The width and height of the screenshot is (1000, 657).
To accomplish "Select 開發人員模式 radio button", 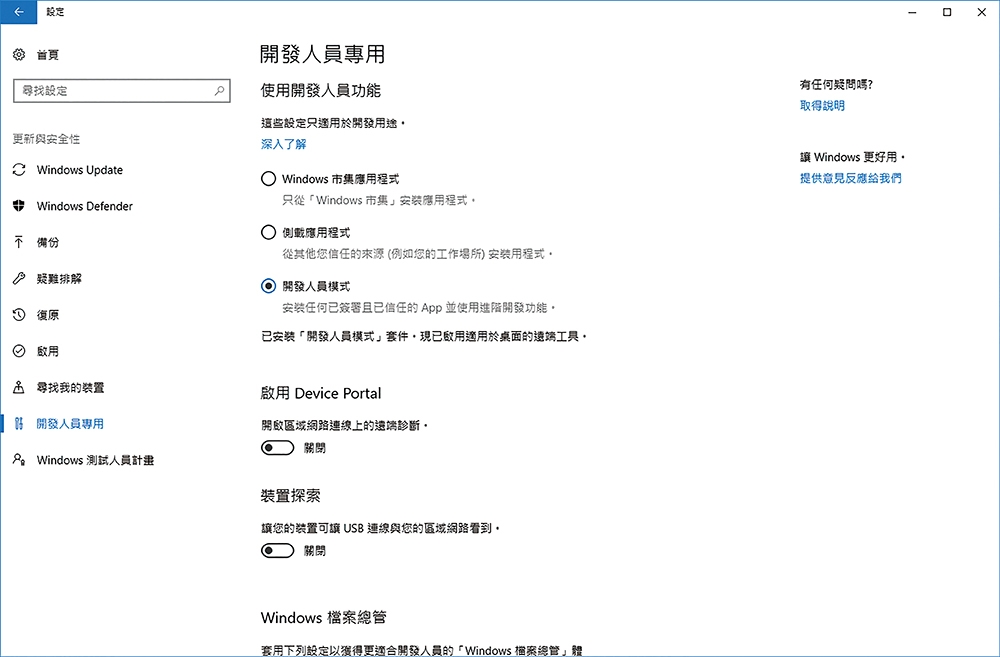I will [x=268, y=286].
